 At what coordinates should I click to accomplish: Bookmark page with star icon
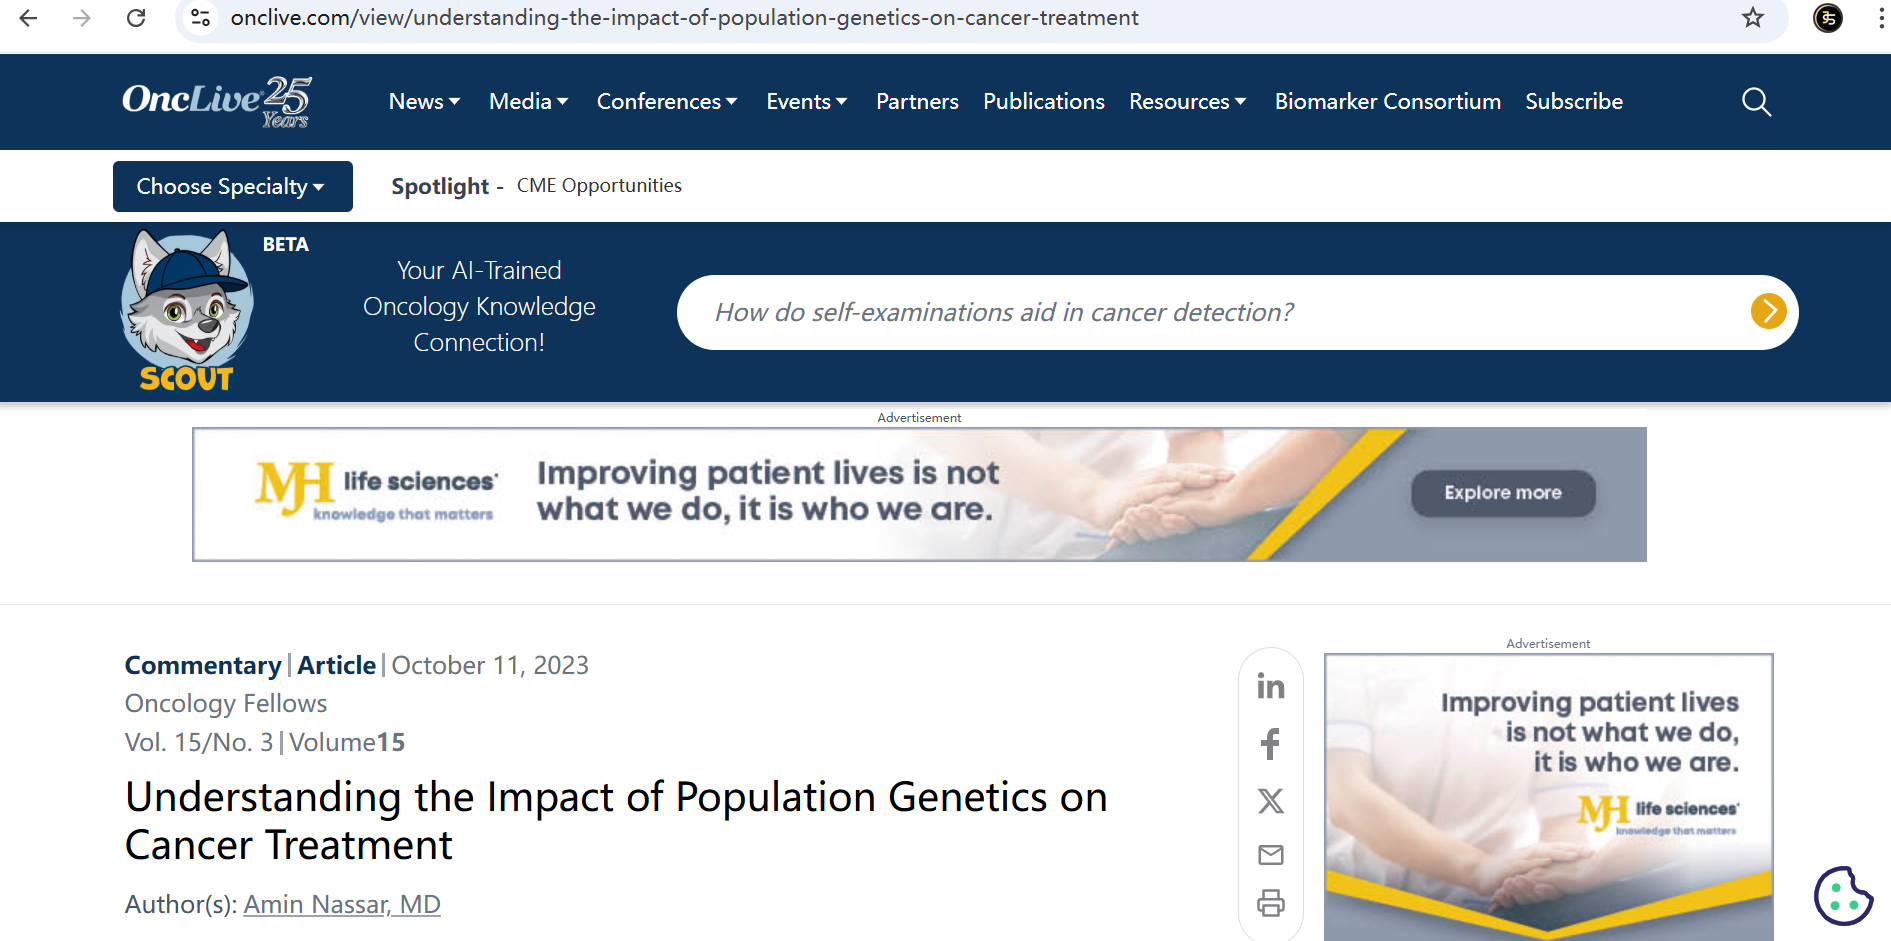[x=1753, y=18]
